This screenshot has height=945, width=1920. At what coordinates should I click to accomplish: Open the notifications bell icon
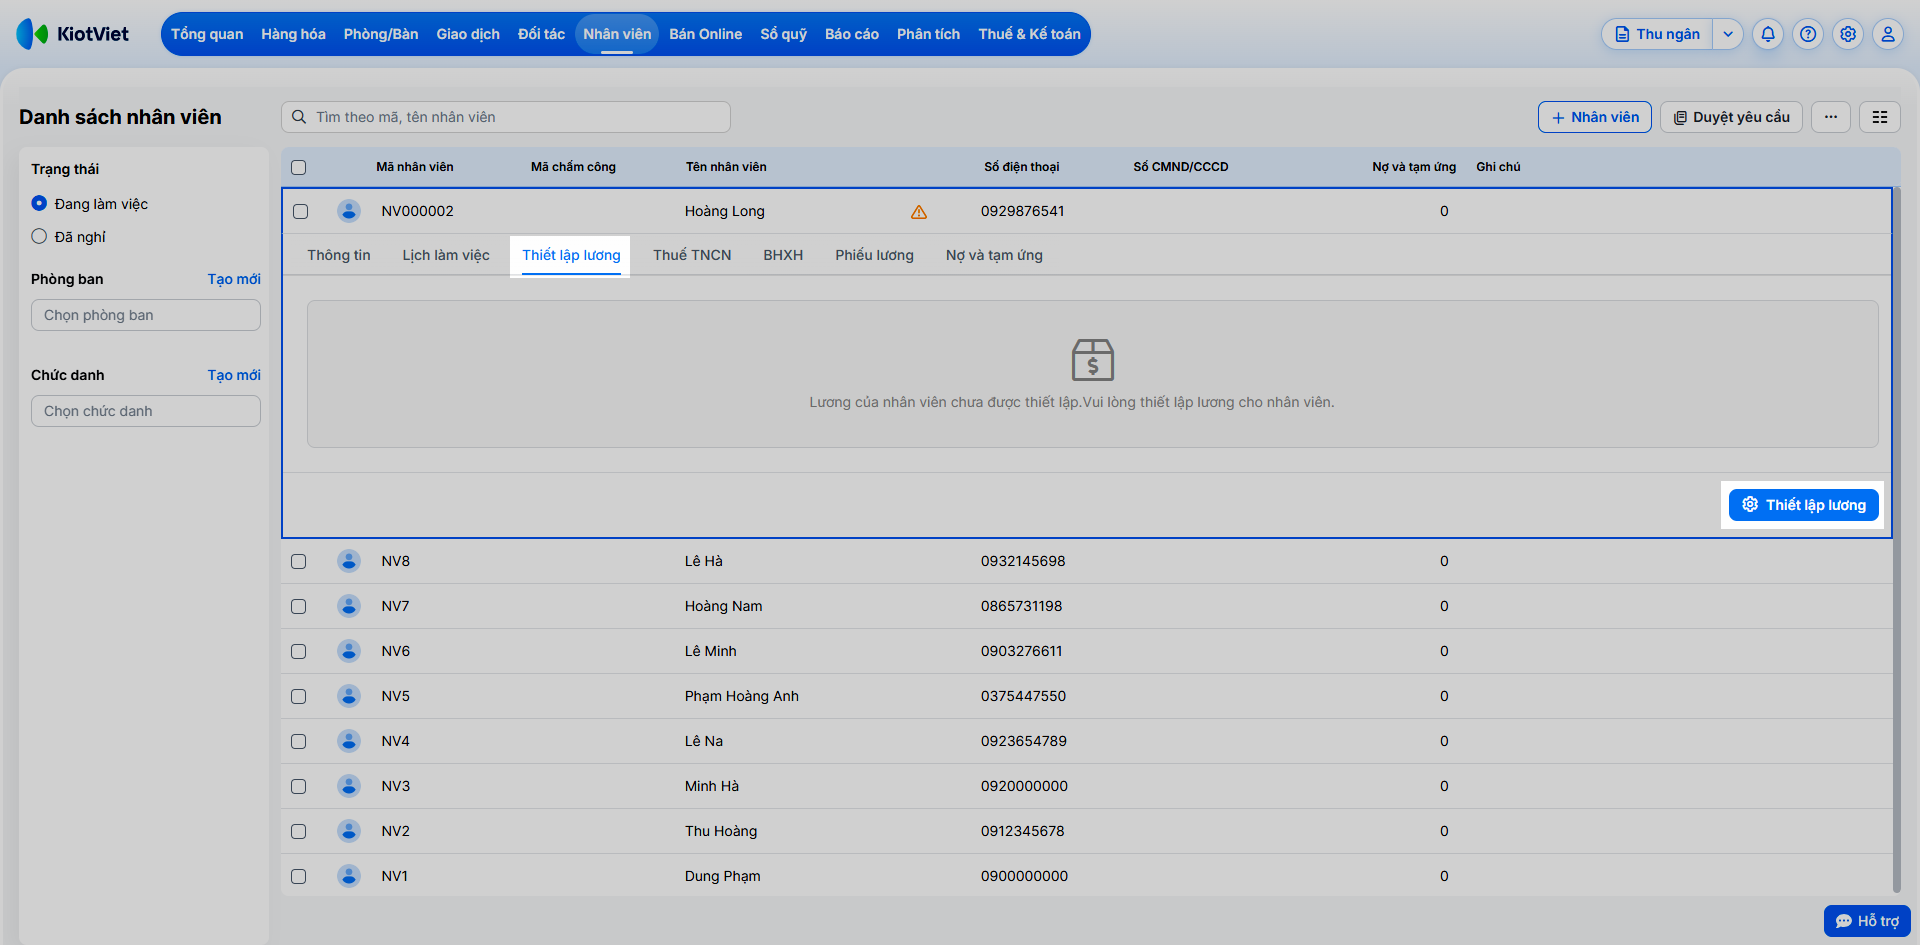[1768, 34]
